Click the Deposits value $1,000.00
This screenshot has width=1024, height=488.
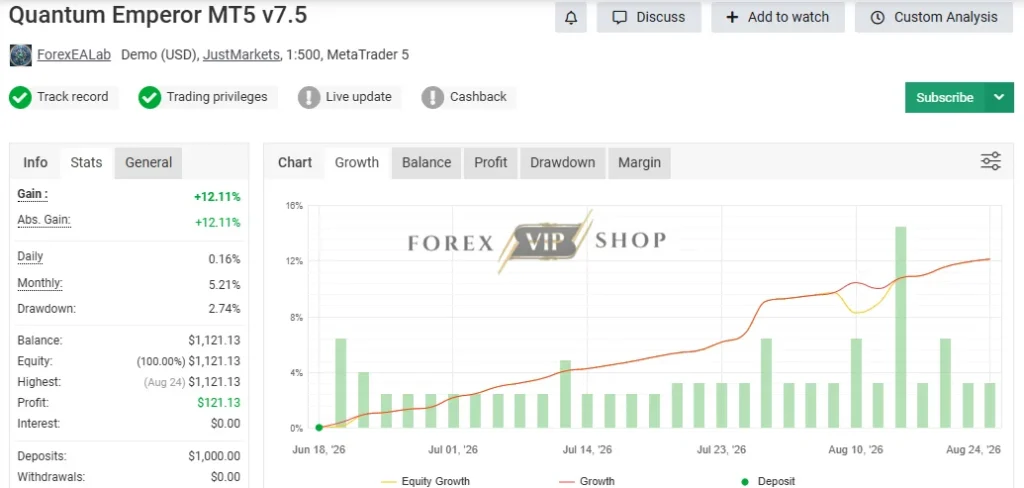pos(214,456)
